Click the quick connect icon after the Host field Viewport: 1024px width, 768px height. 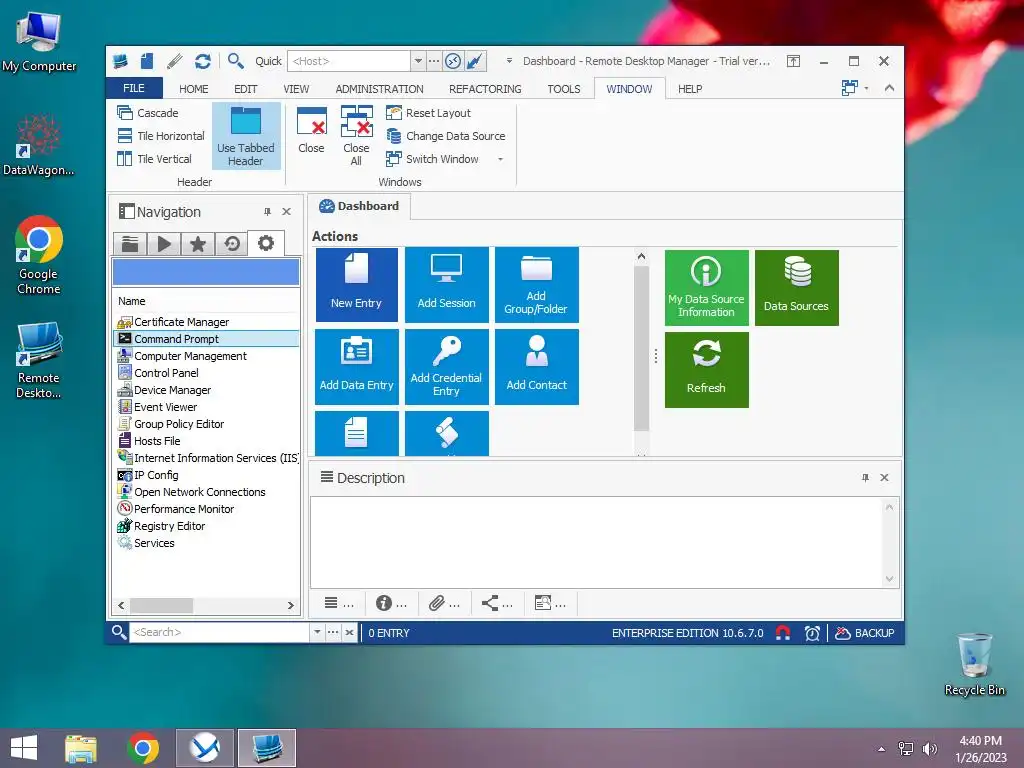(453, 61)
